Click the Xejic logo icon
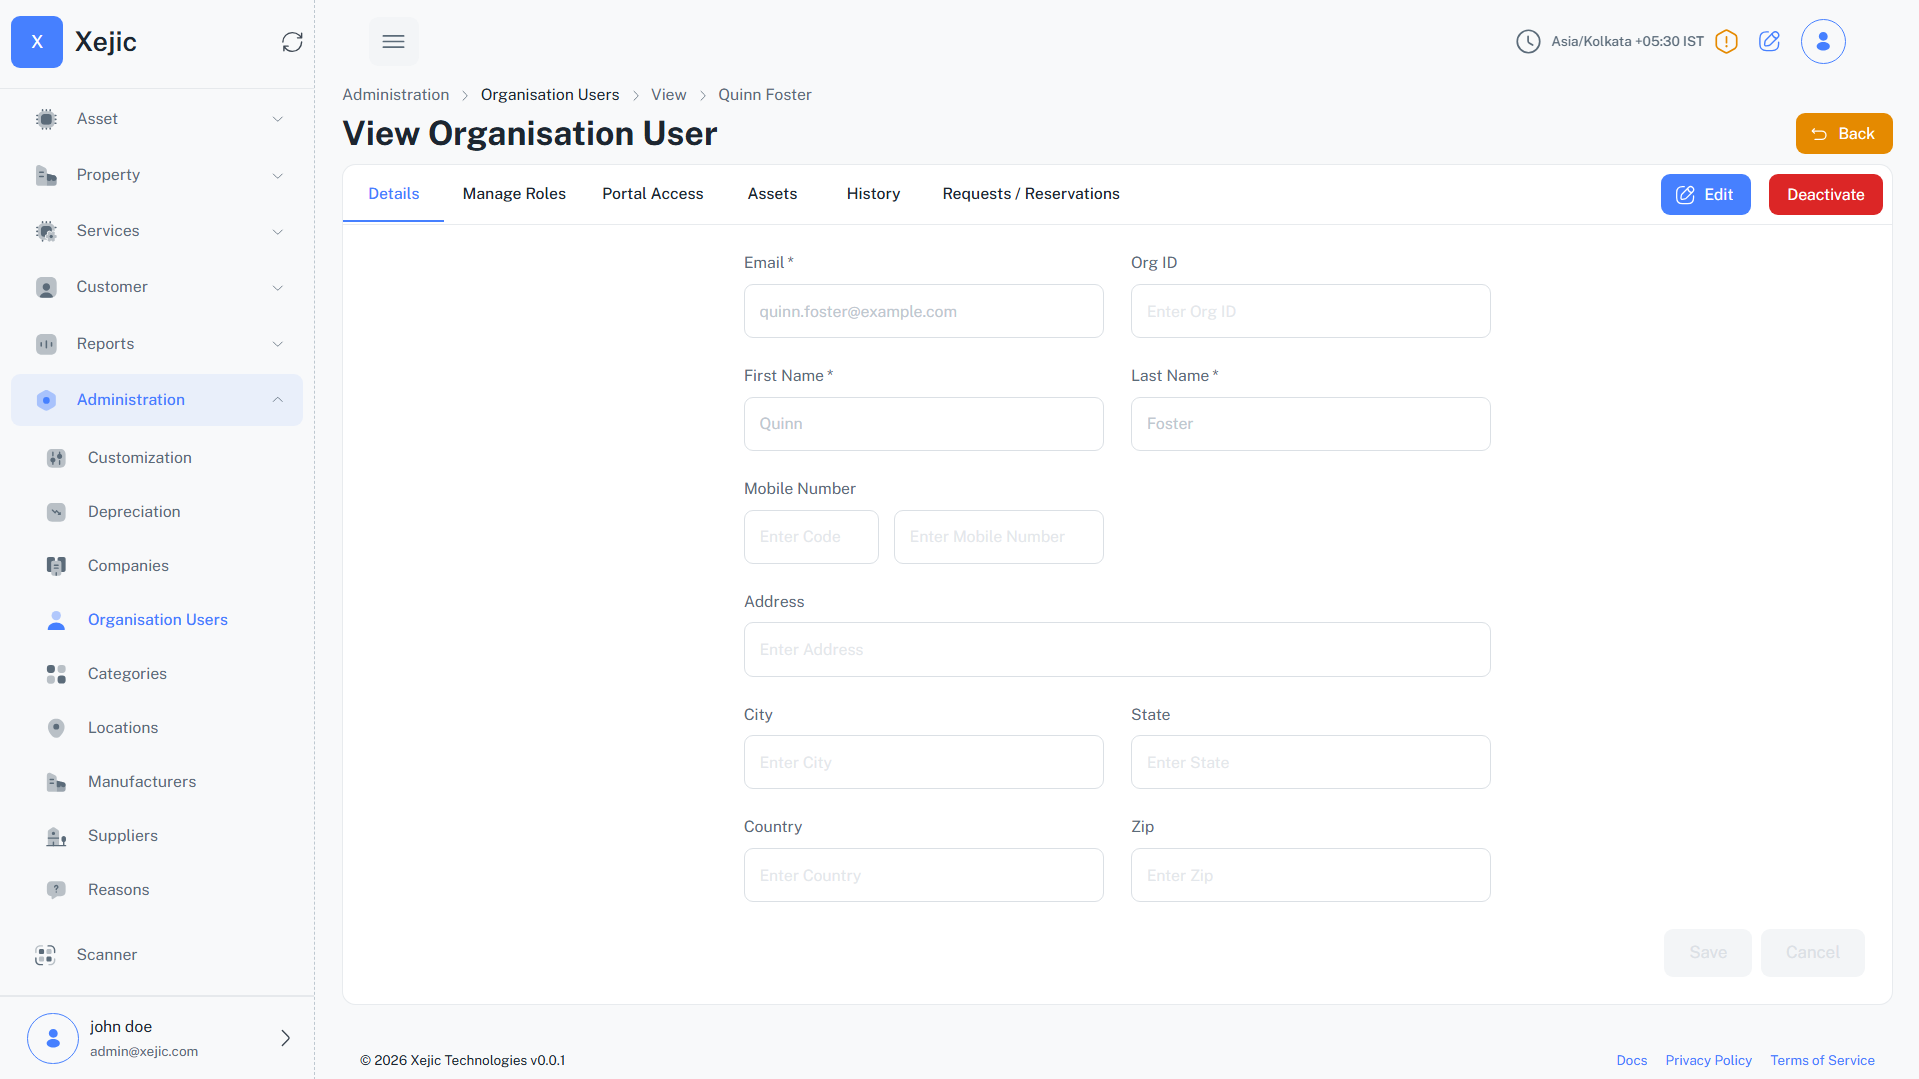Screen dimensions: 1919x1079 pyautogui.click(x=37, y=42)
